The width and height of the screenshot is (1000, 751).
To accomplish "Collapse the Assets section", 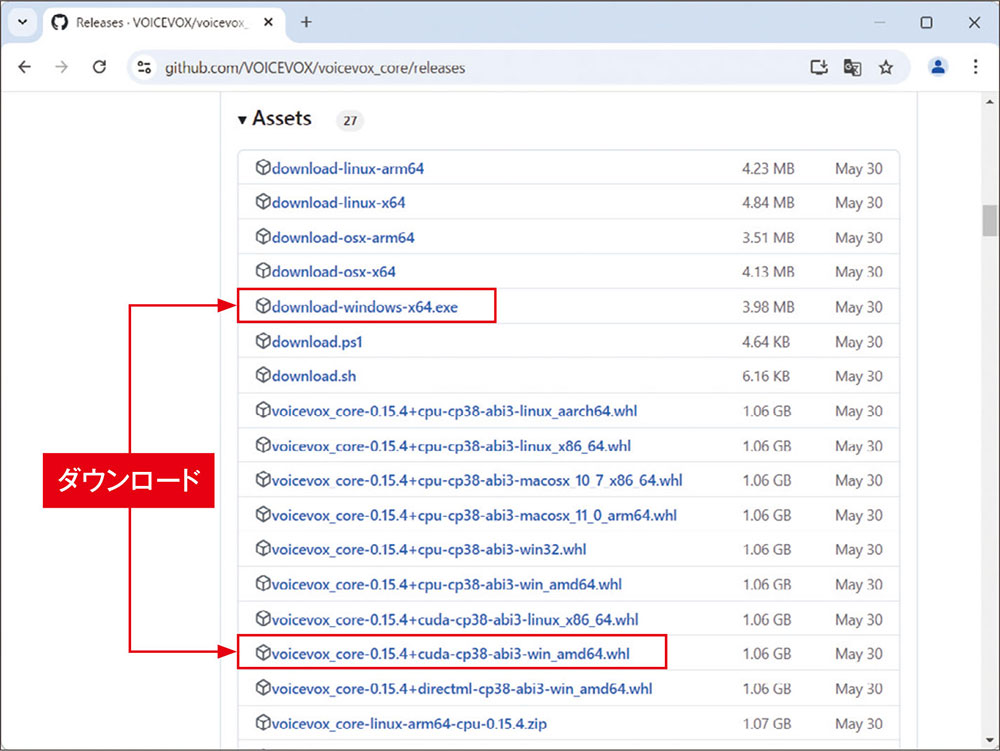I will tap(242, 120).
